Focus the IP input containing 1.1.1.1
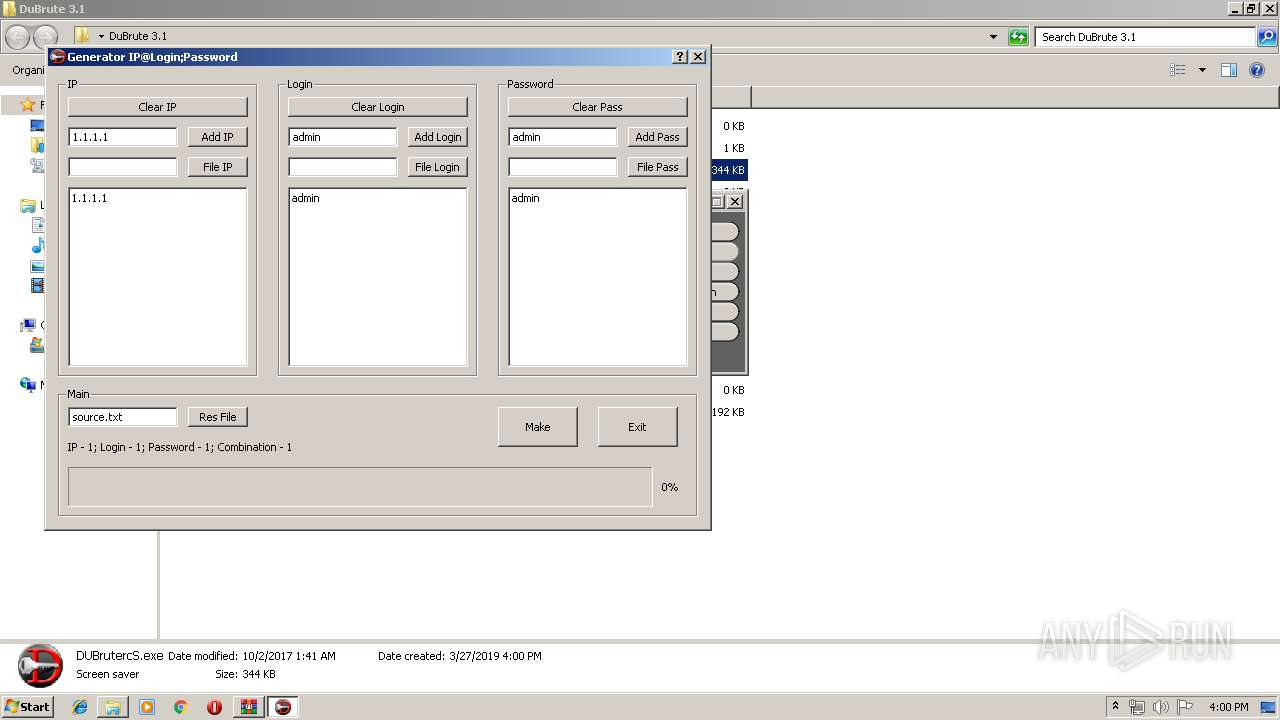This screenshot has height=720, width=1280. click(123, 137)
